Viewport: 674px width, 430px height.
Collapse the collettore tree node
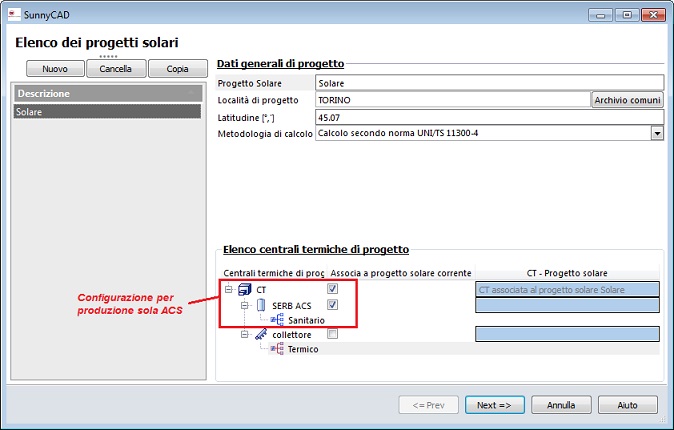pos(244,335)
